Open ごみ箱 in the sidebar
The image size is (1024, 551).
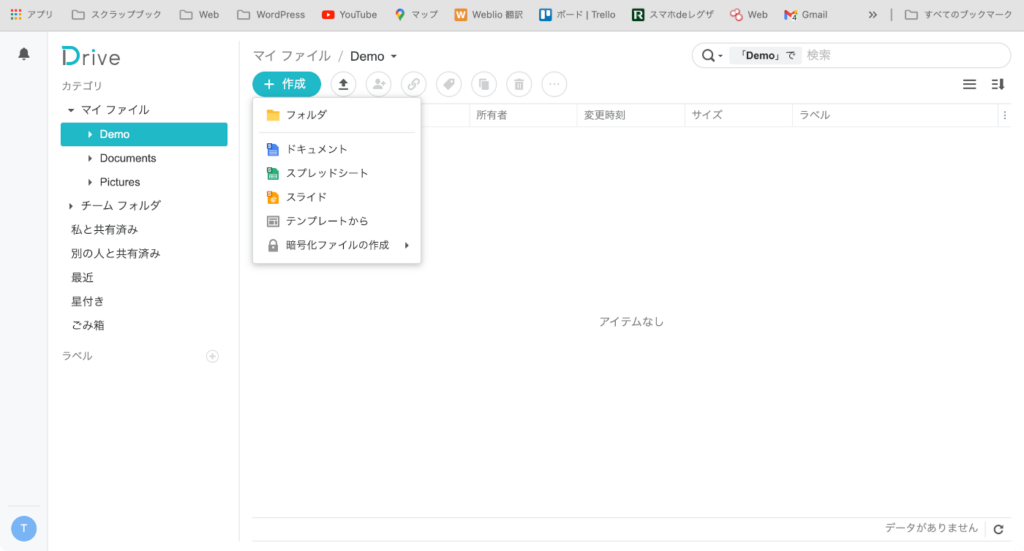coord(88,325)
